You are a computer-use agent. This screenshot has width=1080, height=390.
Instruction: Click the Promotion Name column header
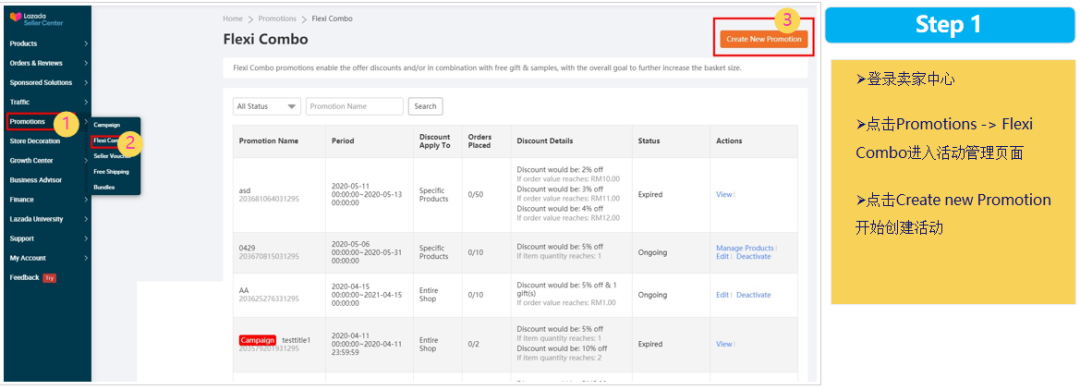click(x=269, y=141)
